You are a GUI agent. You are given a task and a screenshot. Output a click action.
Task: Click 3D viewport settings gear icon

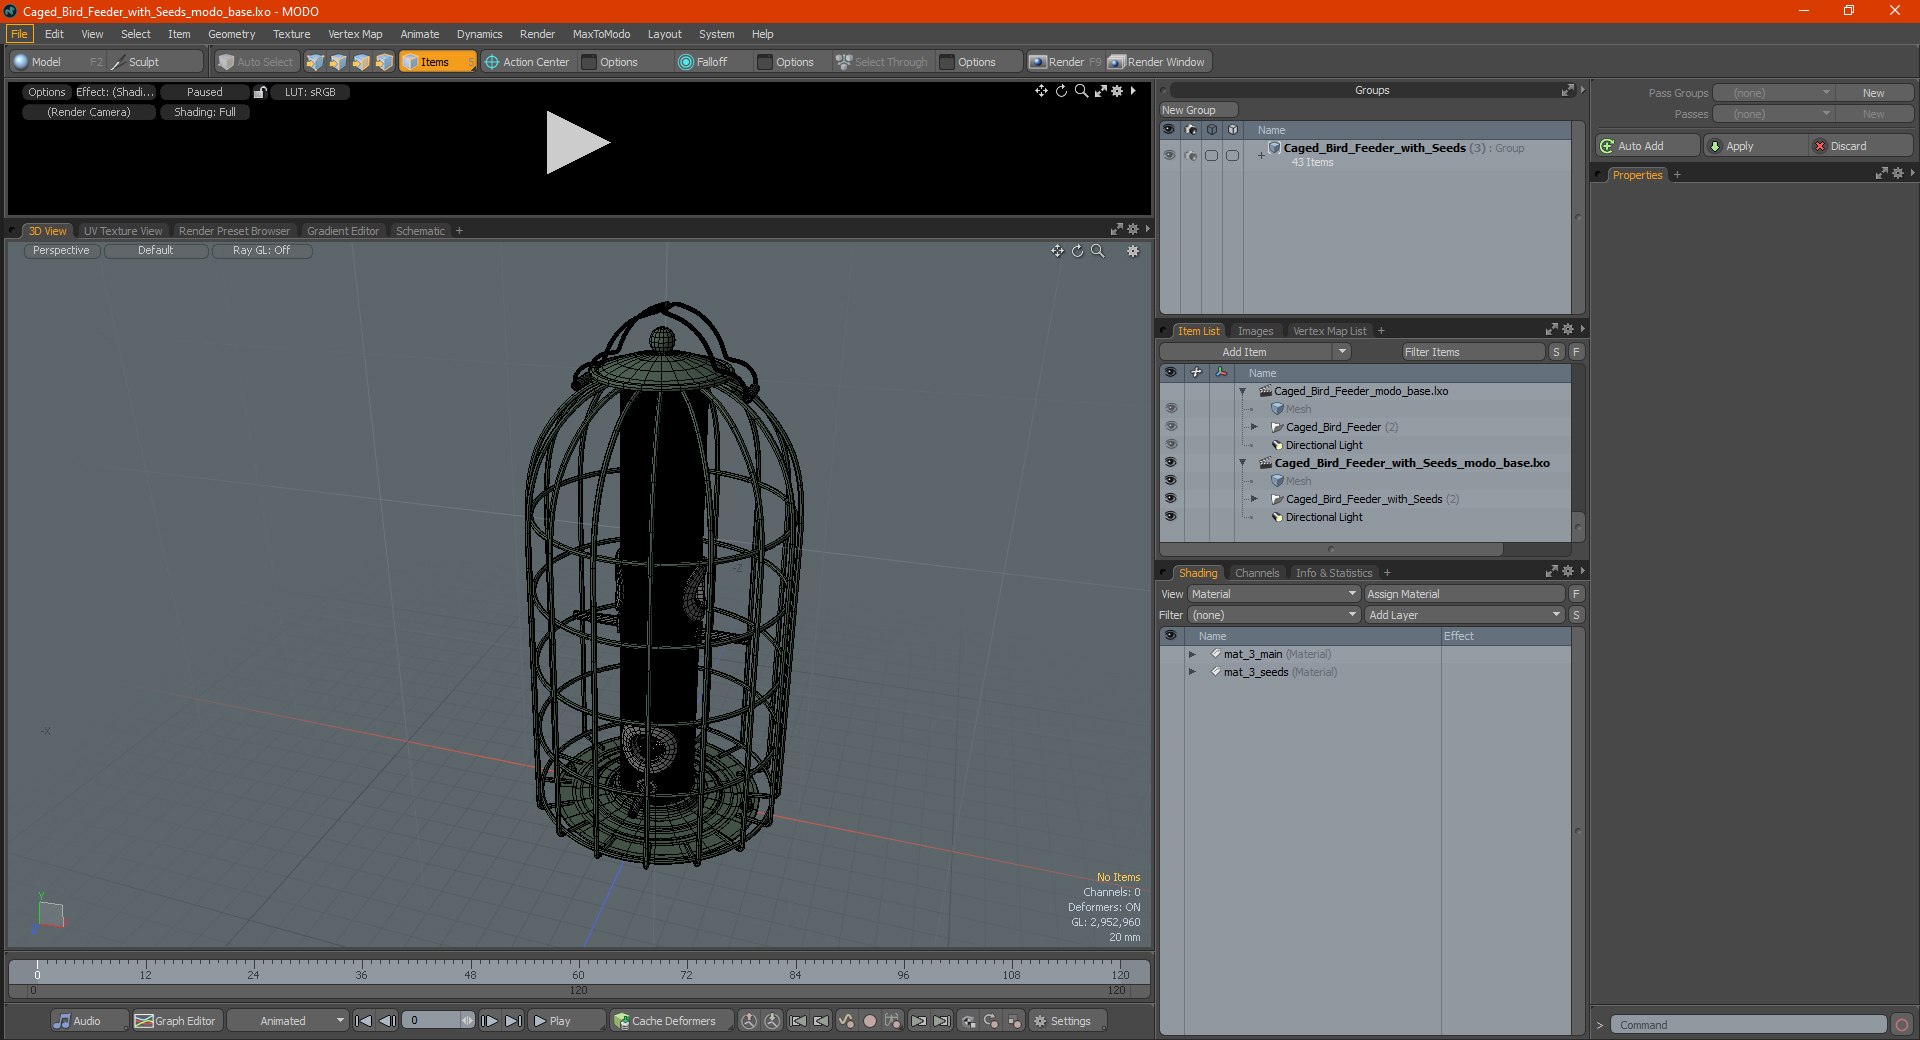1133,251
